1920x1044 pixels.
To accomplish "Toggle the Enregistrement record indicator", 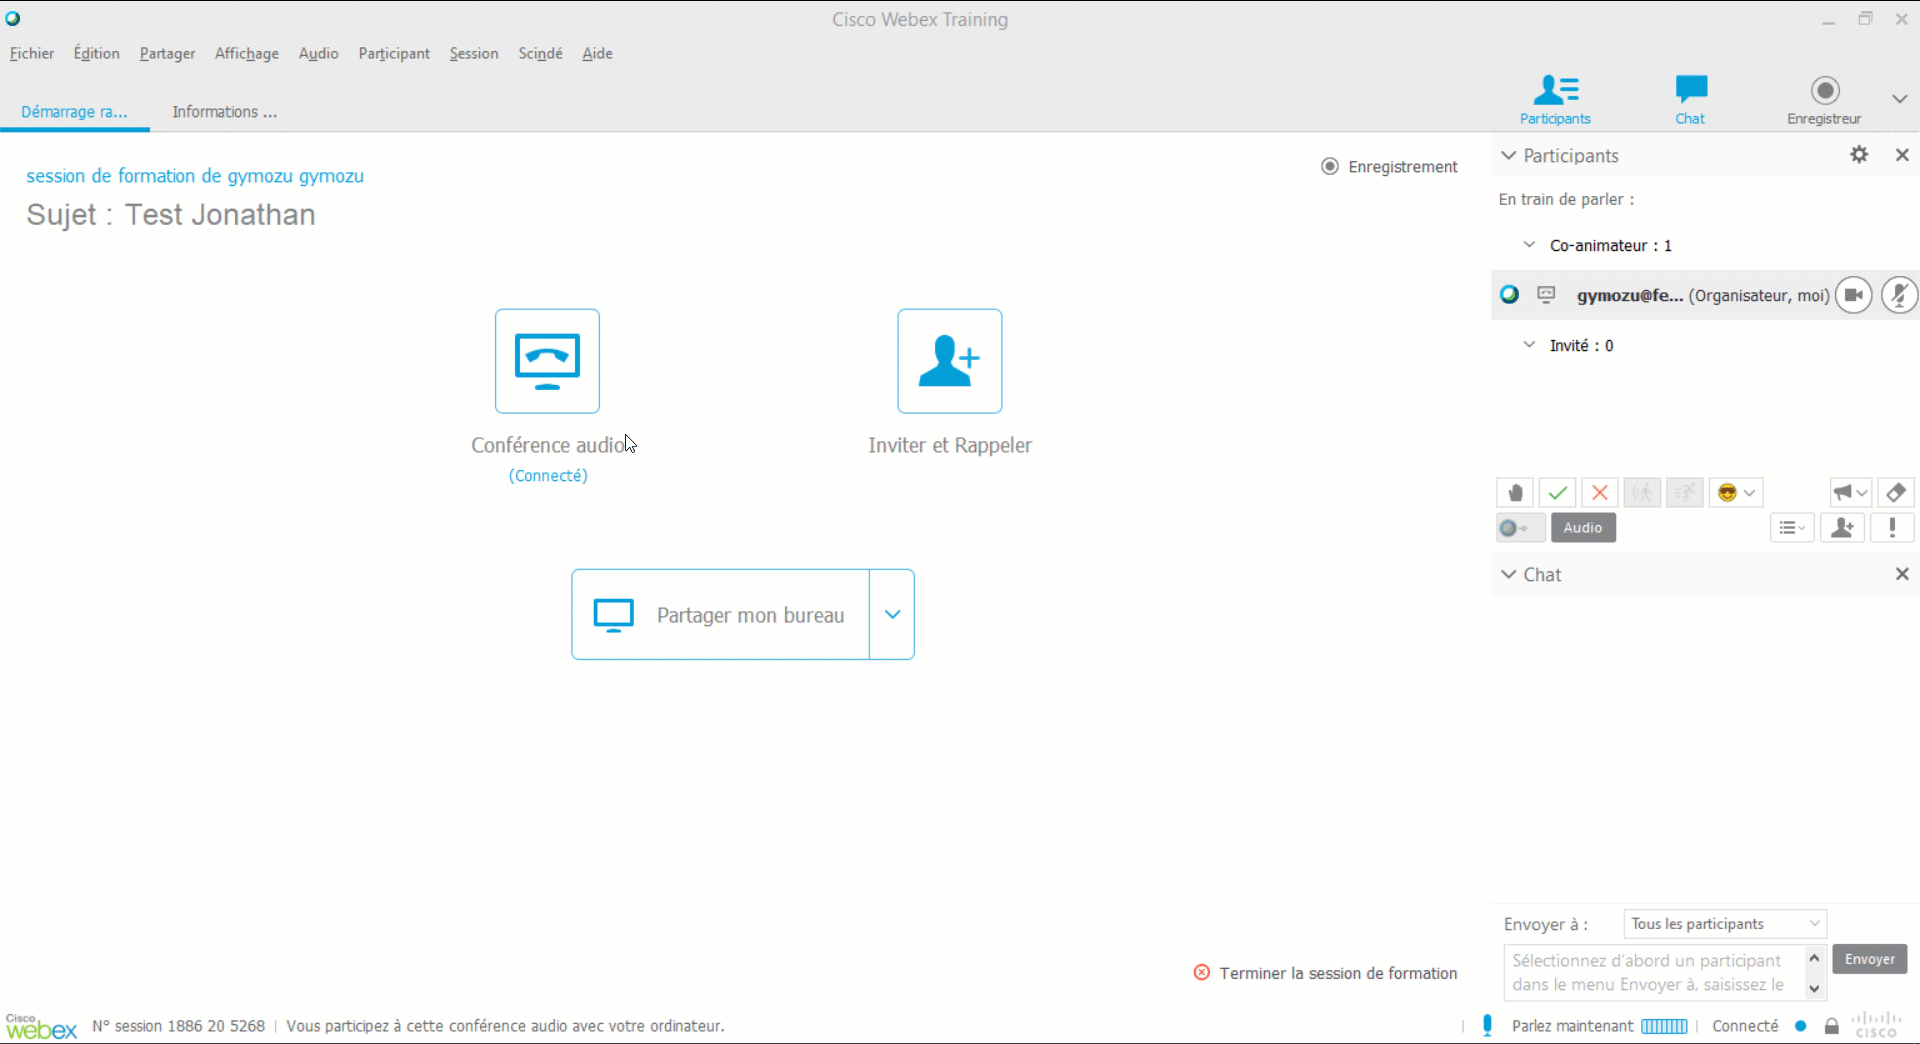I will pyautogui.click(x=1330, y=166).
